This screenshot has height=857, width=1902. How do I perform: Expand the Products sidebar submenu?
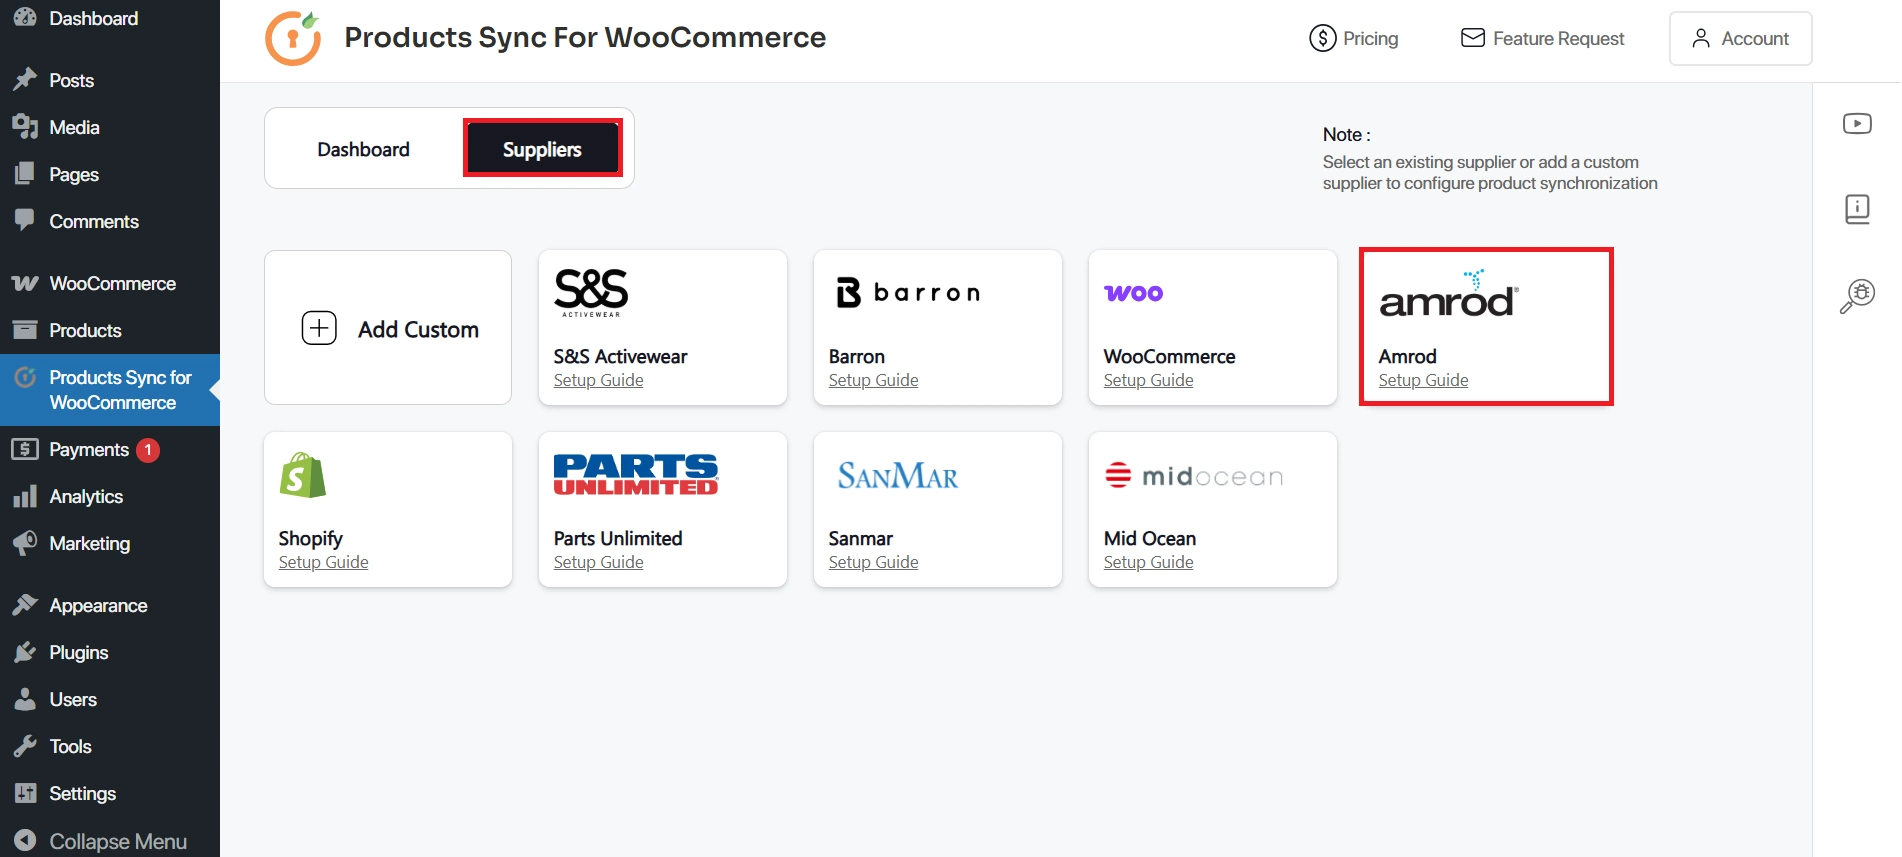coord(85,330)
